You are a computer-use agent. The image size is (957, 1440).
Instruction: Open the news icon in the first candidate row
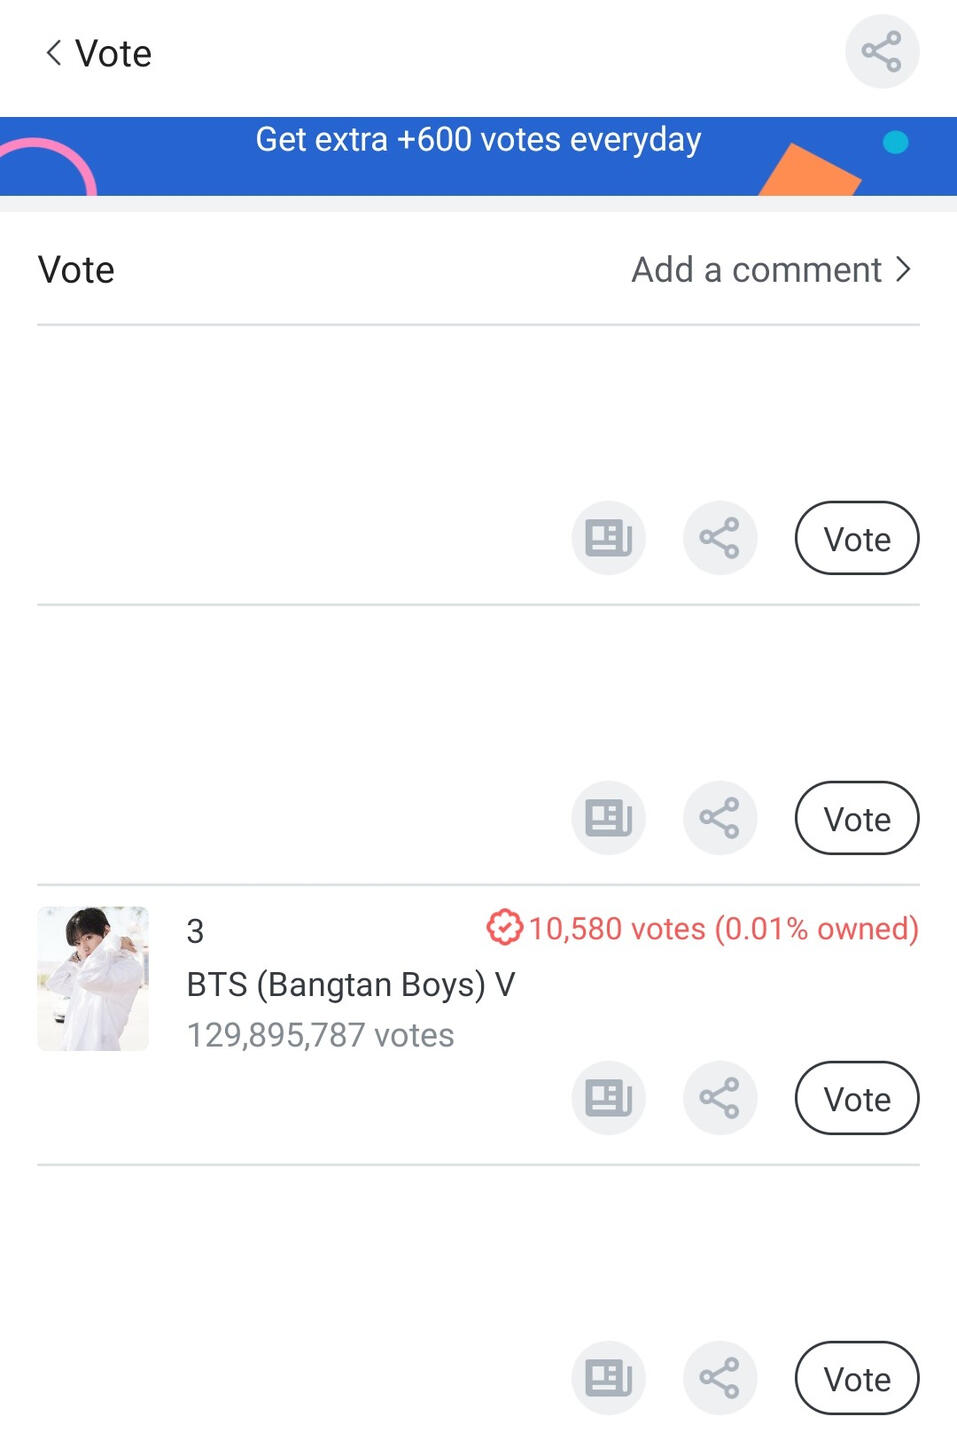[x=608, y=538]
